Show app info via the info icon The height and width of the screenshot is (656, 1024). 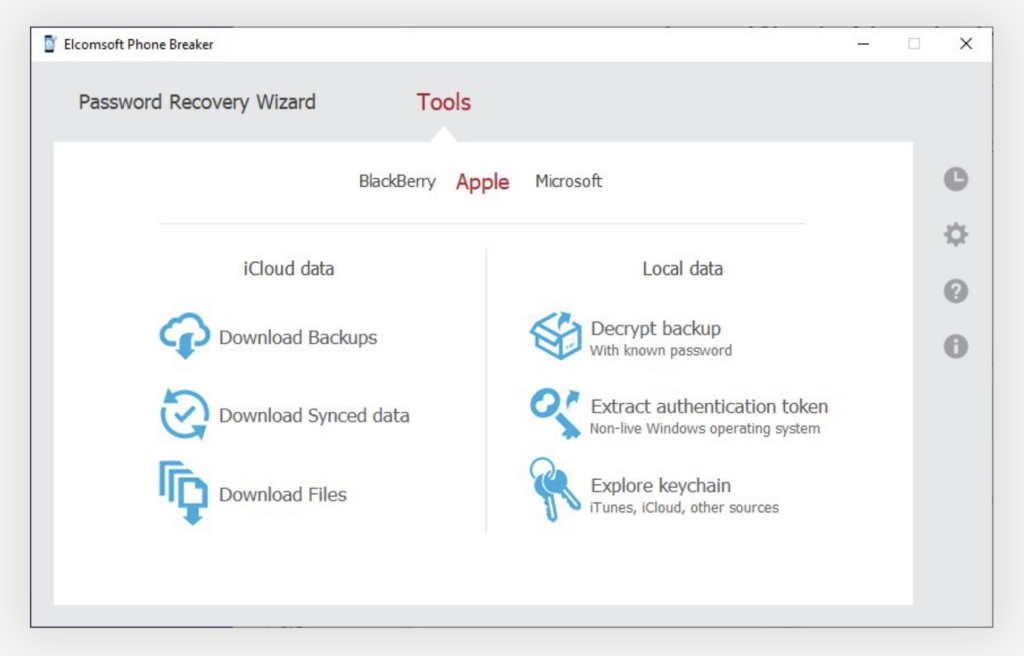(956, 347)
